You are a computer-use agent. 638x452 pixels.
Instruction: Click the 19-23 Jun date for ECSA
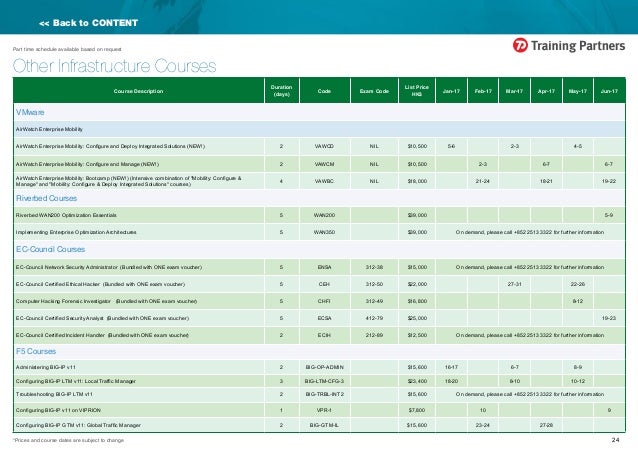[x=609, y=318]
